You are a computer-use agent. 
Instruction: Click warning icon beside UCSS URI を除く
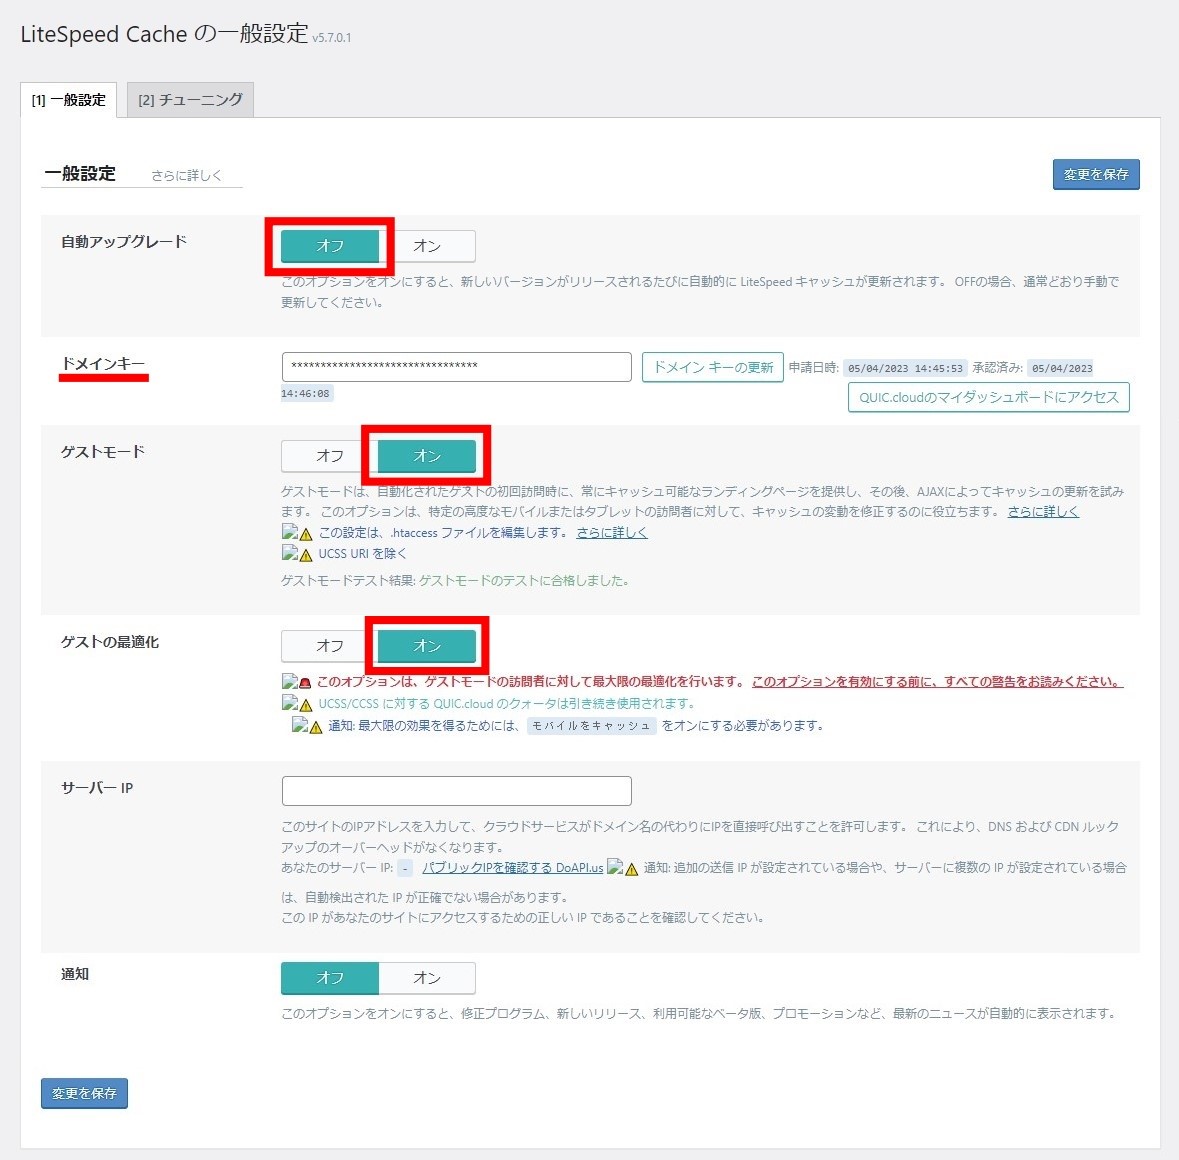(x=305, y=555)
